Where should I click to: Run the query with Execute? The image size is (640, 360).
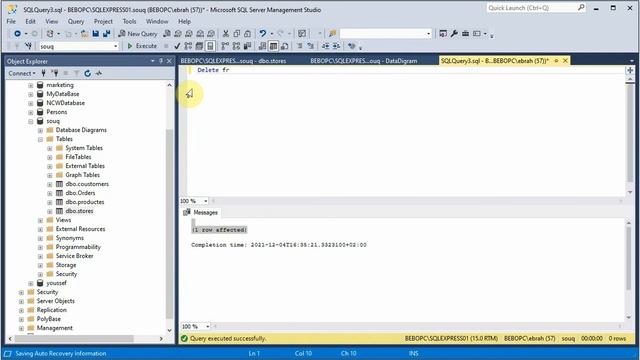coord(142,46)
